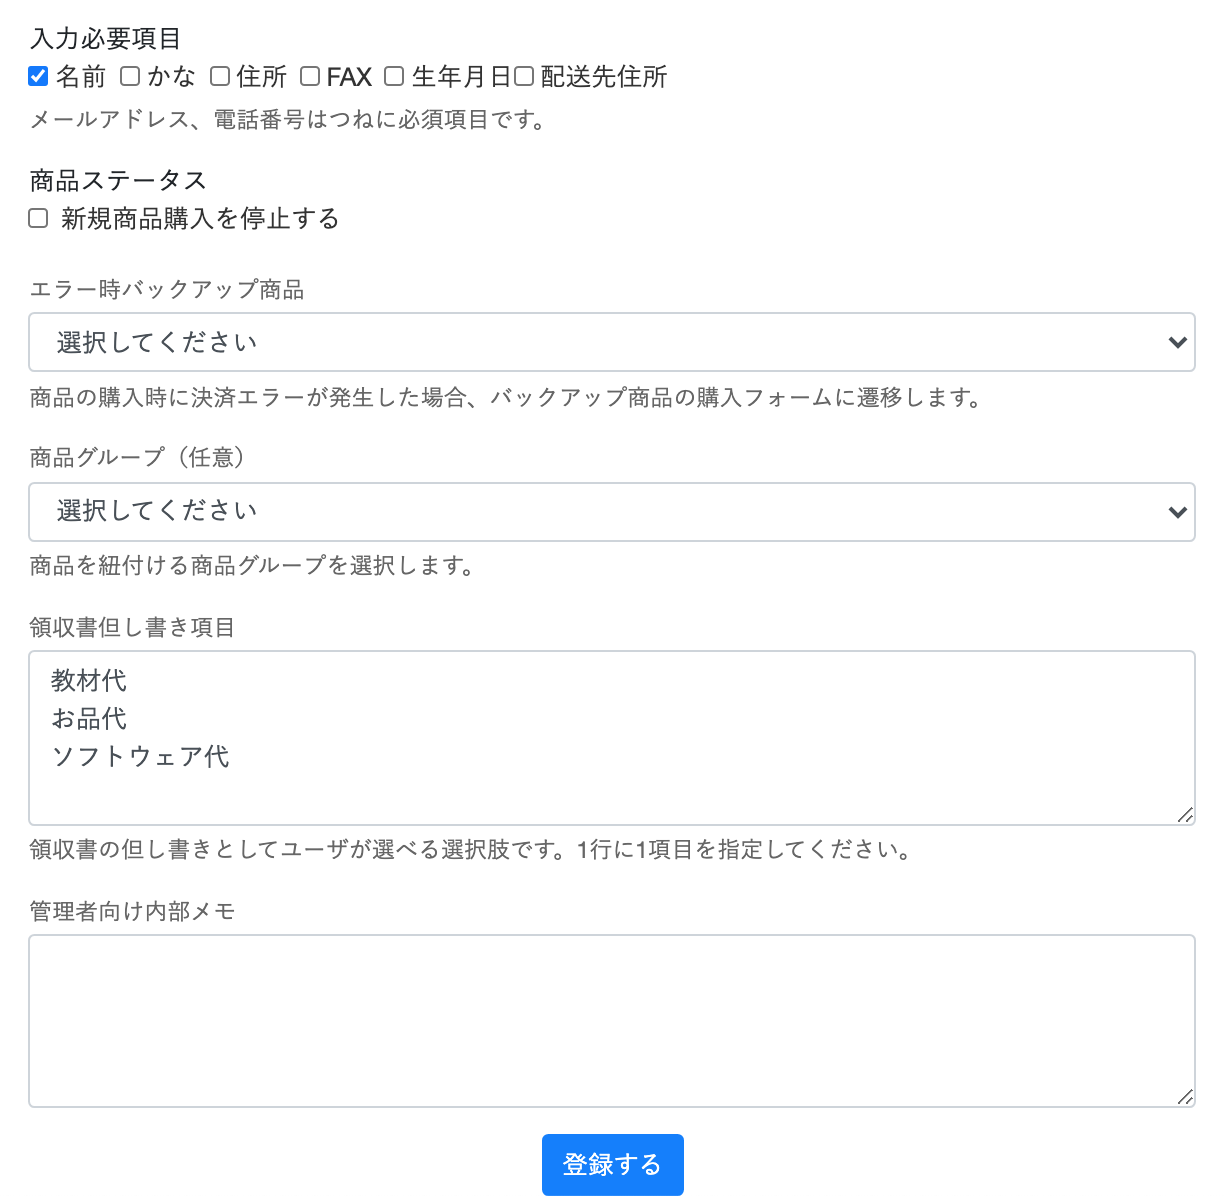
Task: Enable the 生年月日 checkbox
Action: (395, 76)
